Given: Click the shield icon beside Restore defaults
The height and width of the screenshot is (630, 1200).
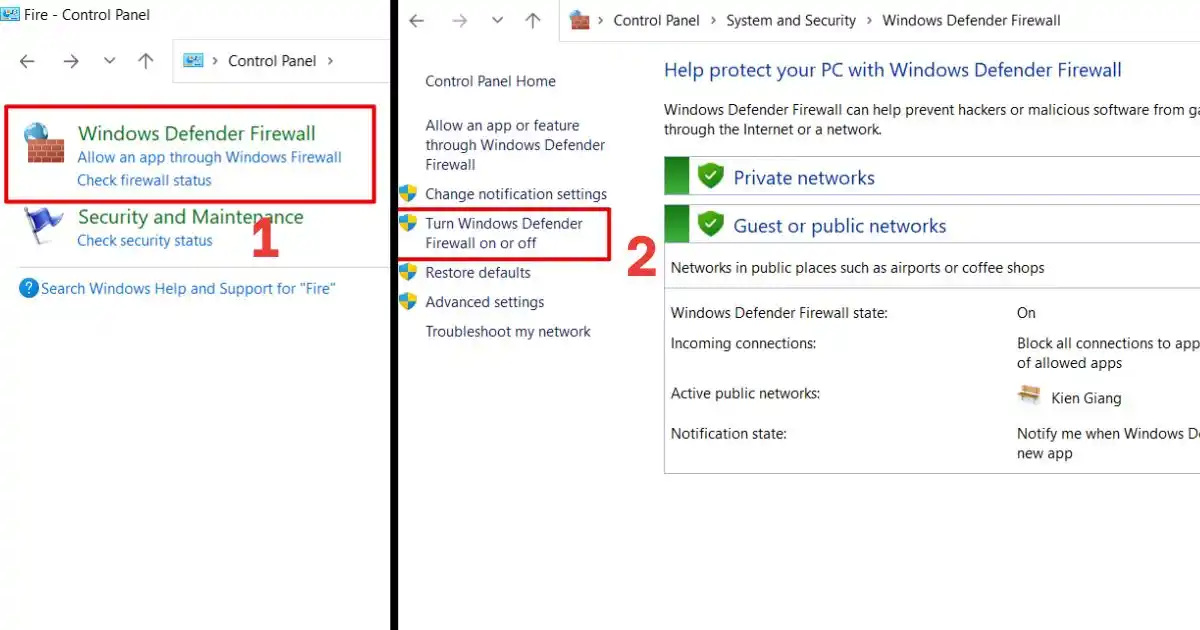Looking at the screenshot, I should tap(407, 273).
